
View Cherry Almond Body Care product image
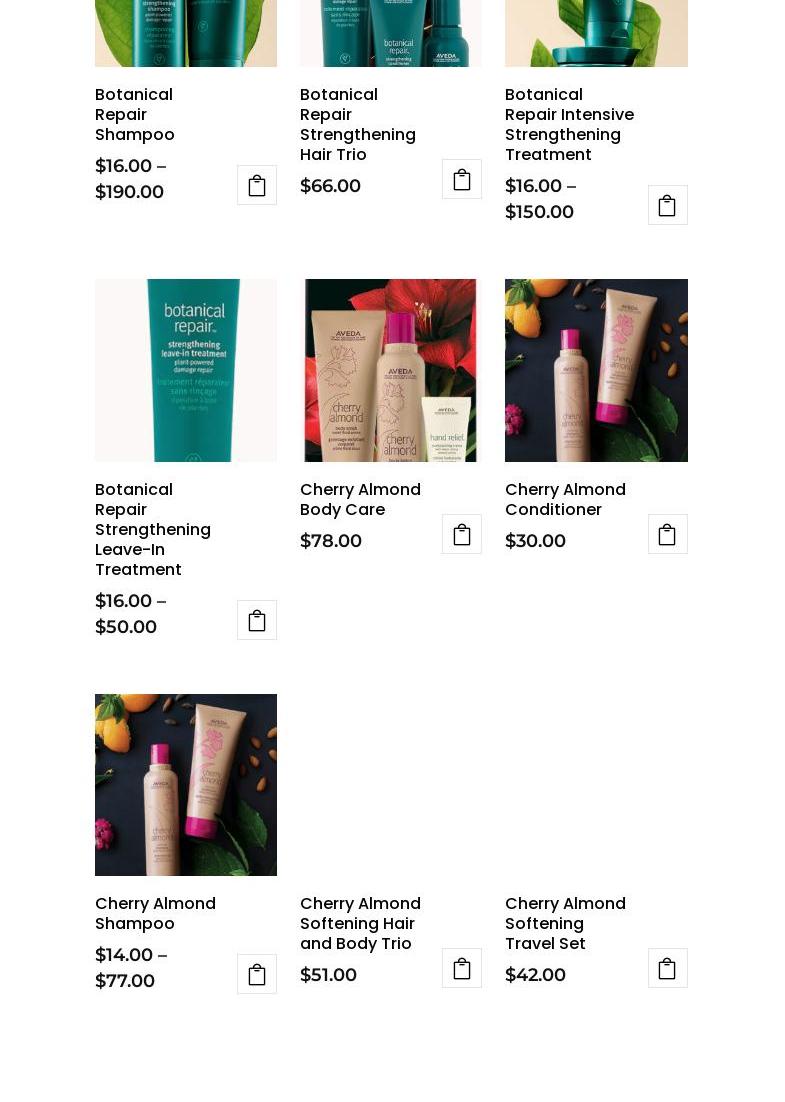pos(391,370)
